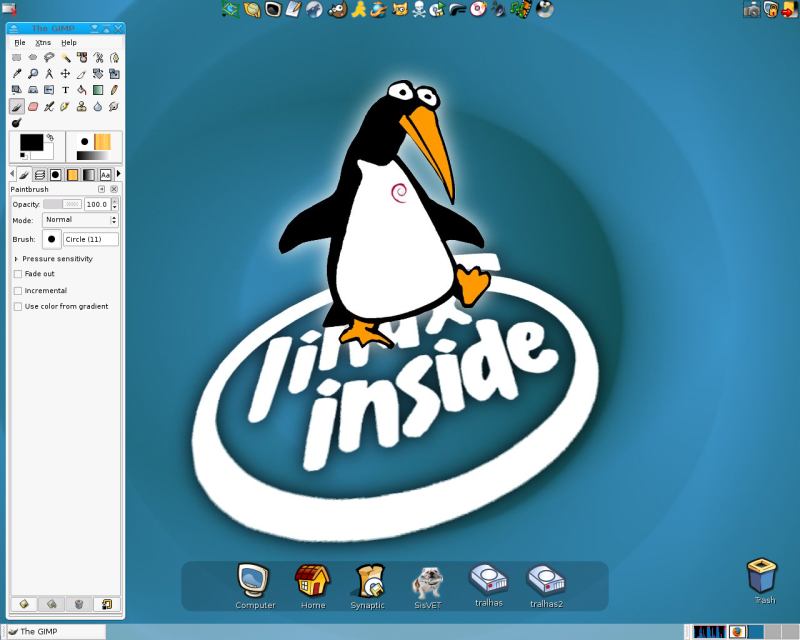
Task: Select the Rotate tool
Action: [x=98, y=74]
